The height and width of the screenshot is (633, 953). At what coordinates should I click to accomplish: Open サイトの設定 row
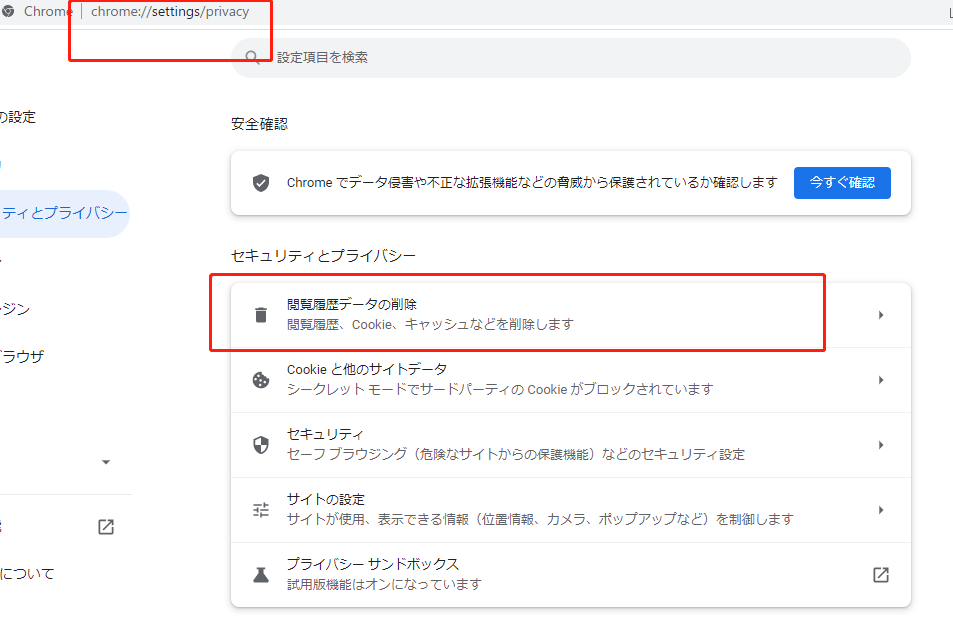click(570, 510)
